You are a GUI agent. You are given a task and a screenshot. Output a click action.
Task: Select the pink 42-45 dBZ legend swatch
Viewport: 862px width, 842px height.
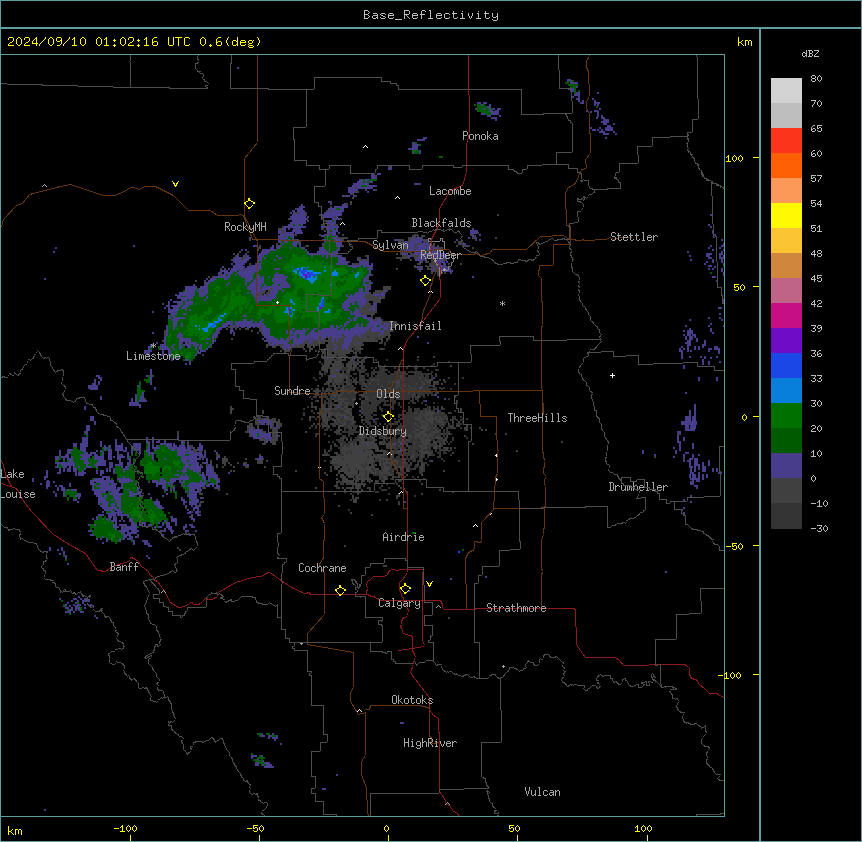pyautogui.click(x=786, y=291)
